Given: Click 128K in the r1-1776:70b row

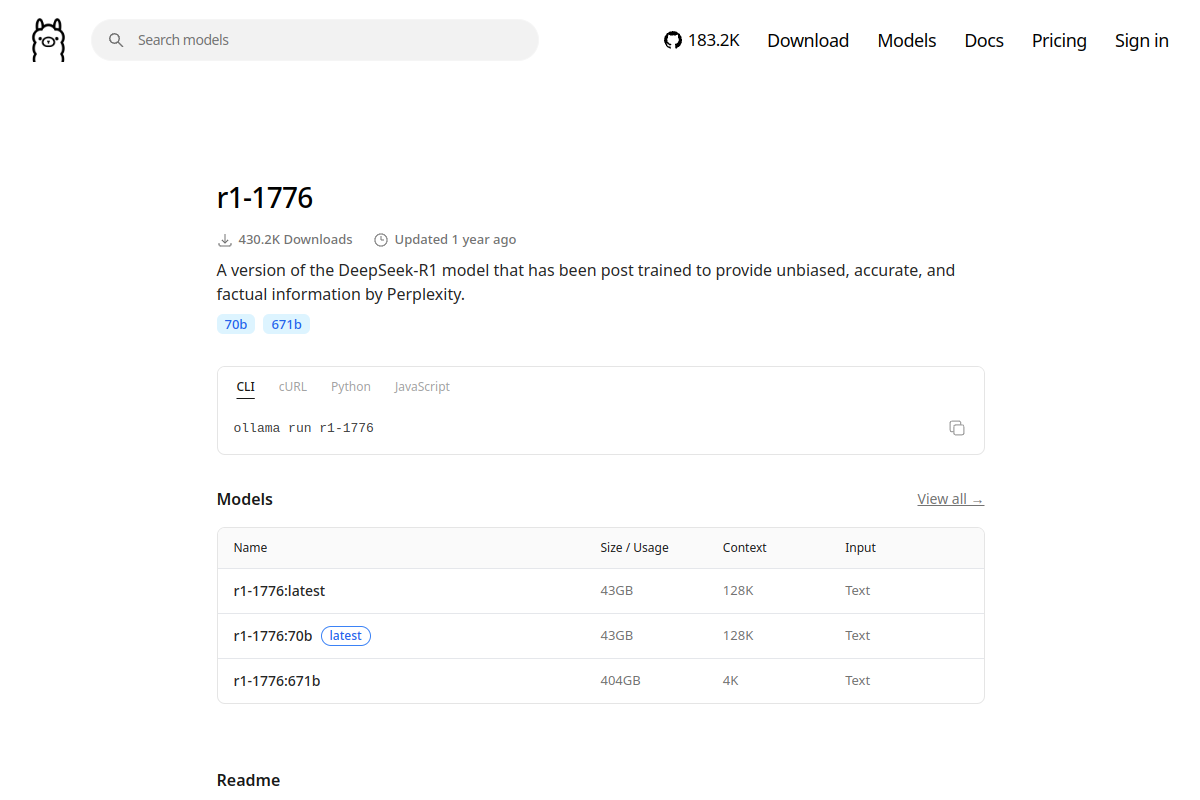Looking at the screenshot, I should (738, 636).
